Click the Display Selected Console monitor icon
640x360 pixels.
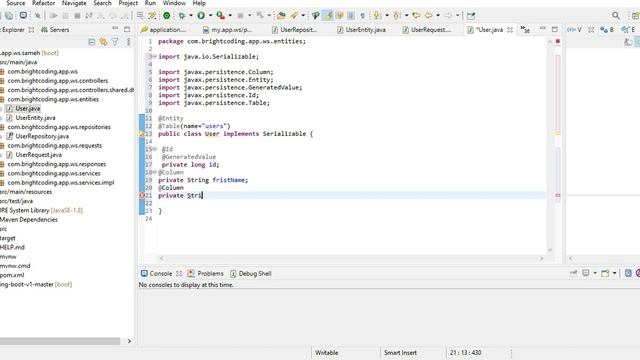point(586,273)
